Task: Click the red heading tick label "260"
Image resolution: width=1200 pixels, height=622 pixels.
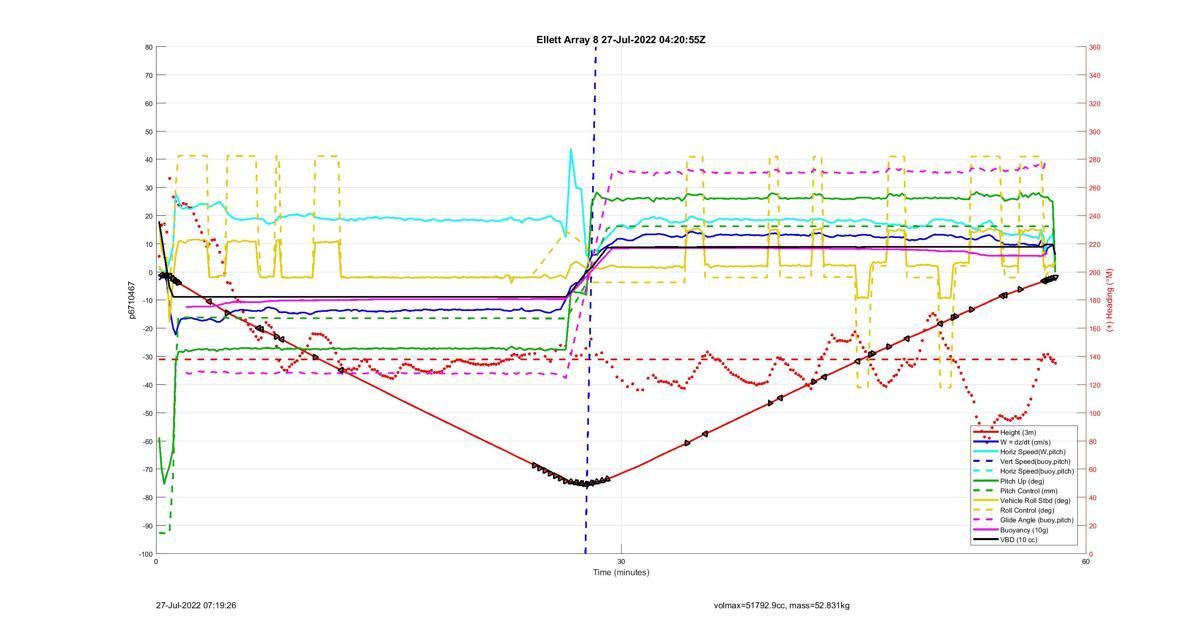Action: click(1094, 188)
